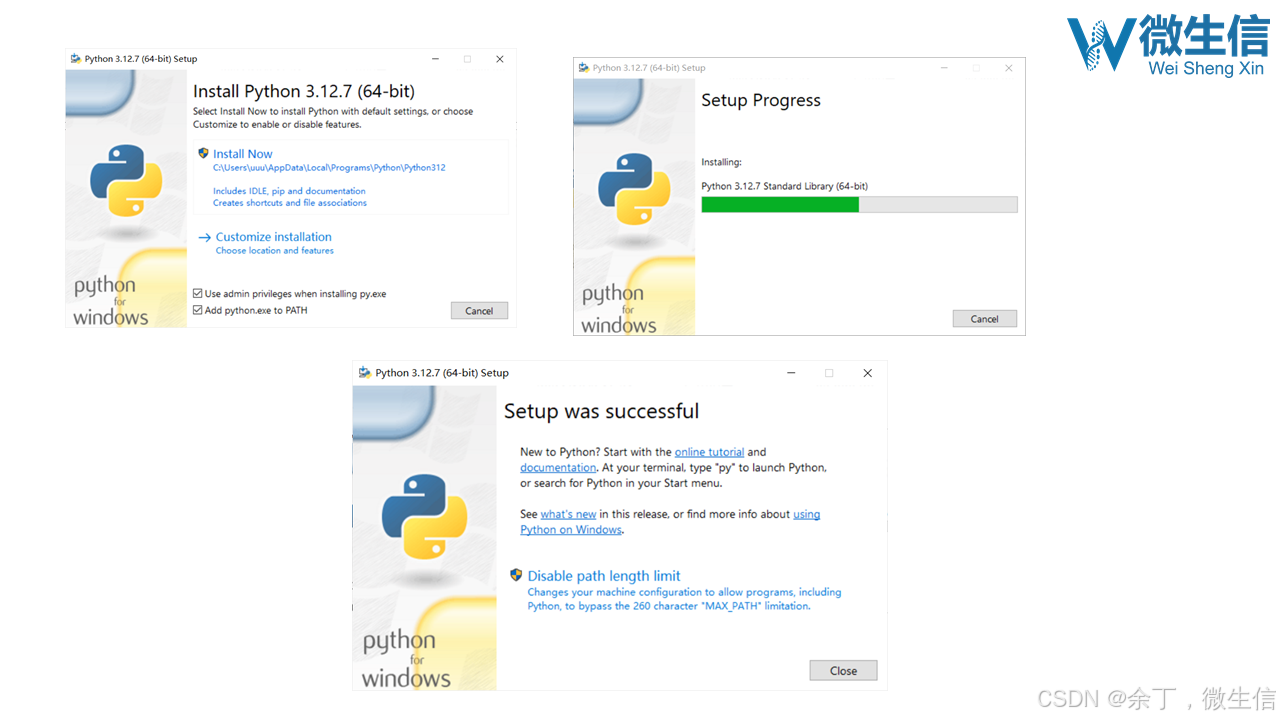Click the 'Setup Progress' heading
1280x720 pixels.
click(x=761, y=100)
